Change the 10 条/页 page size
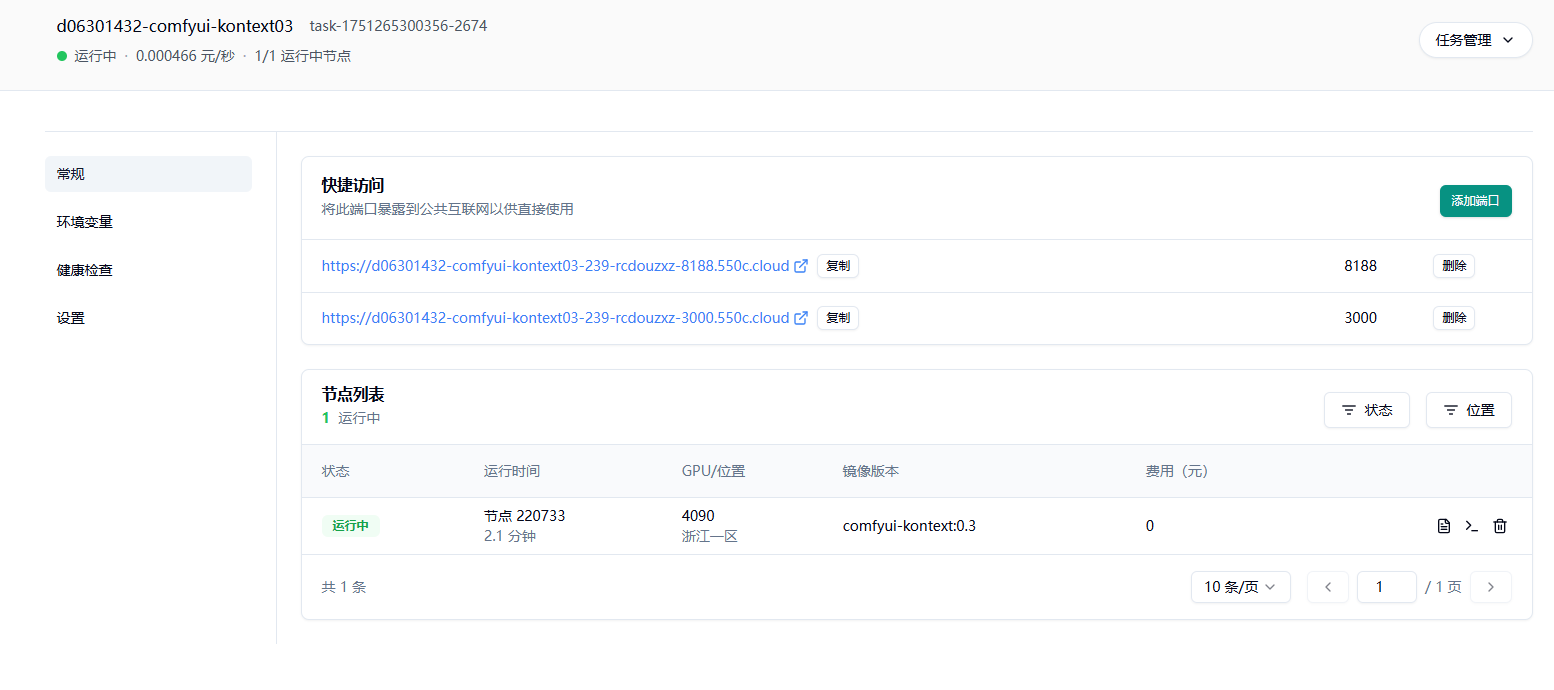 coord(1240,587)
